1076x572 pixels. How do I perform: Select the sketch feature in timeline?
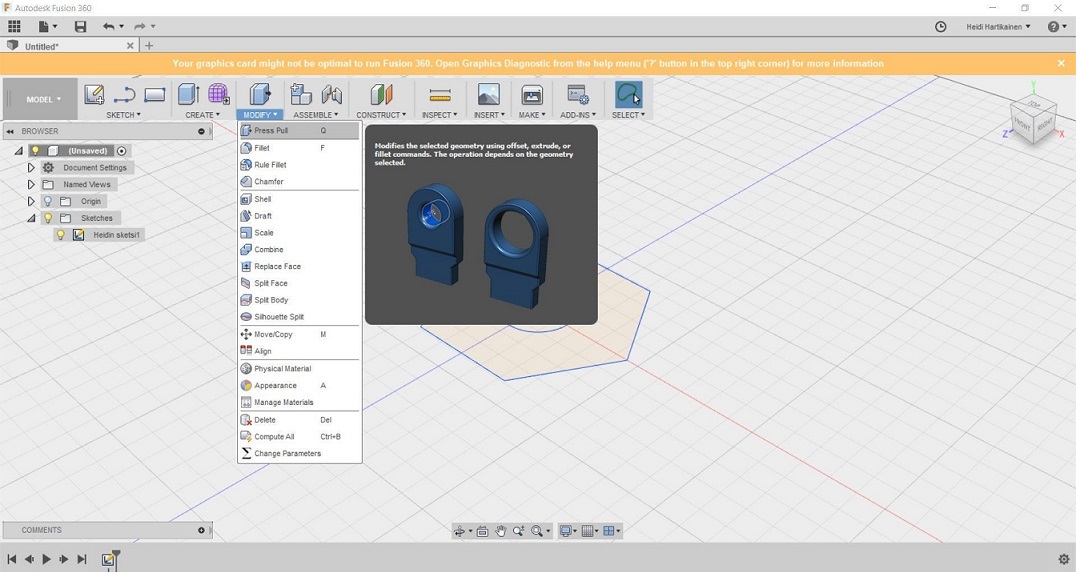click(108, 560)
